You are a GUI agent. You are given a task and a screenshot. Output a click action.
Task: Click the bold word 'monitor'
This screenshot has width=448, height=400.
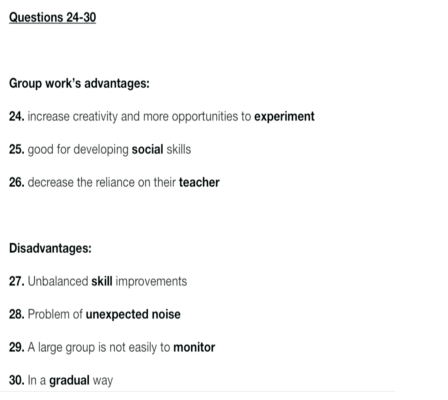coord(194,347)
